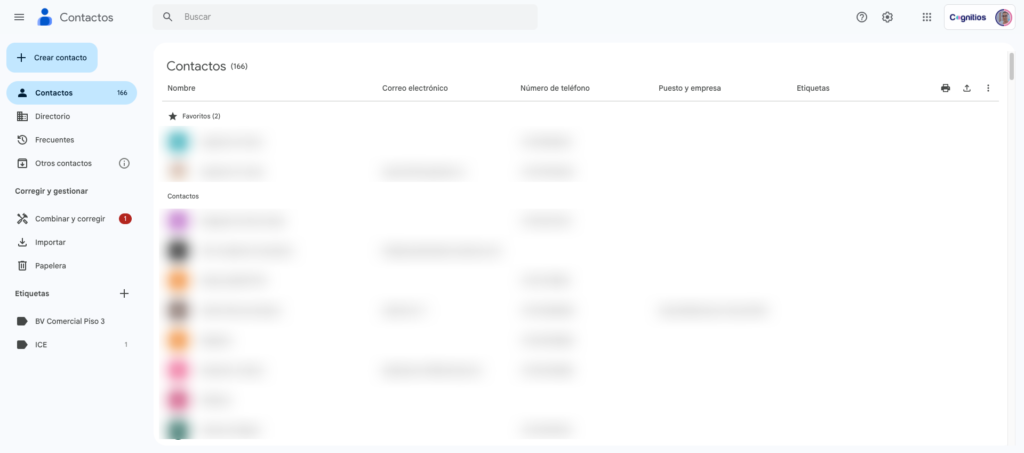Click the Importar download icon
This screenshot has width=1024, height=453.
pos(22,242)
